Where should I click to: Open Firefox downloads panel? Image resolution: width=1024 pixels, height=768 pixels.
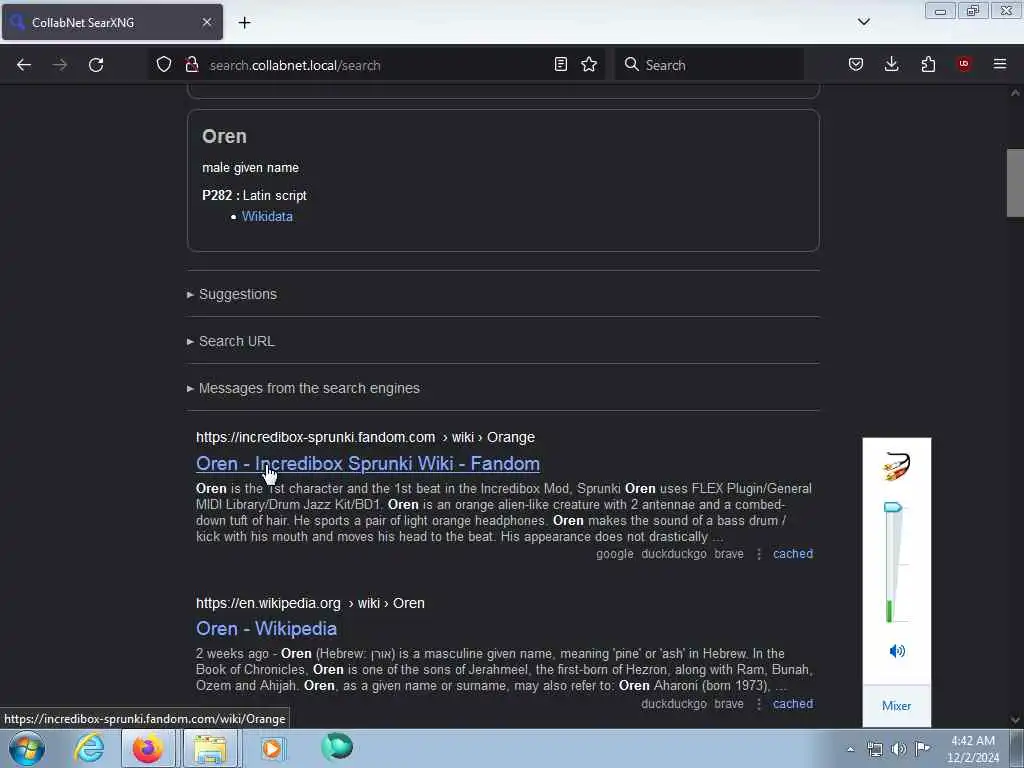tap(891, 64)
